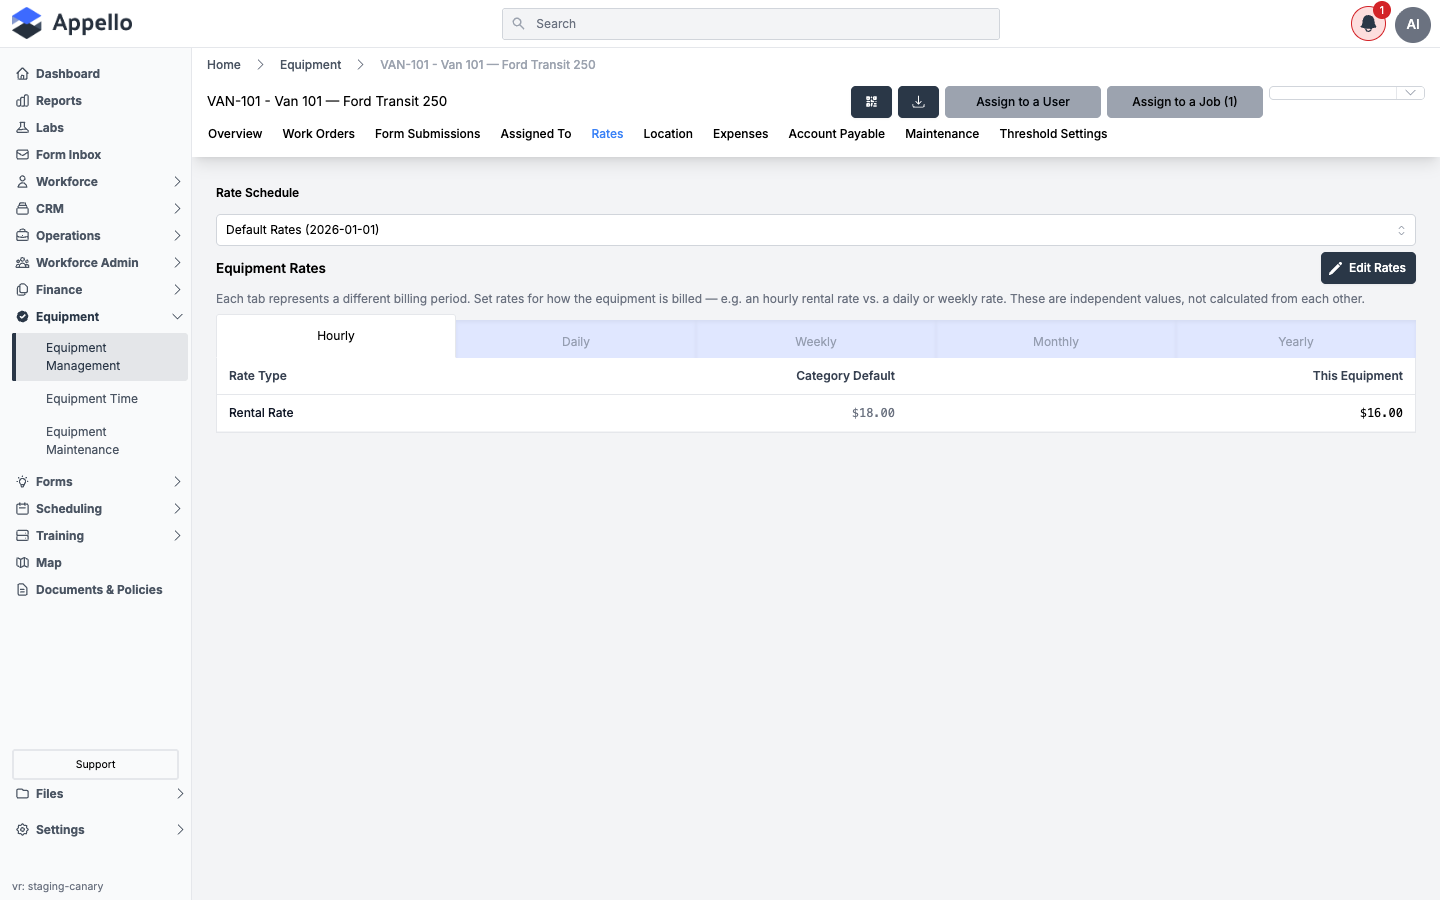The width and height of the screenshot is (1440, 918).
Task: Click the download icon button
Action: [918, 102]
